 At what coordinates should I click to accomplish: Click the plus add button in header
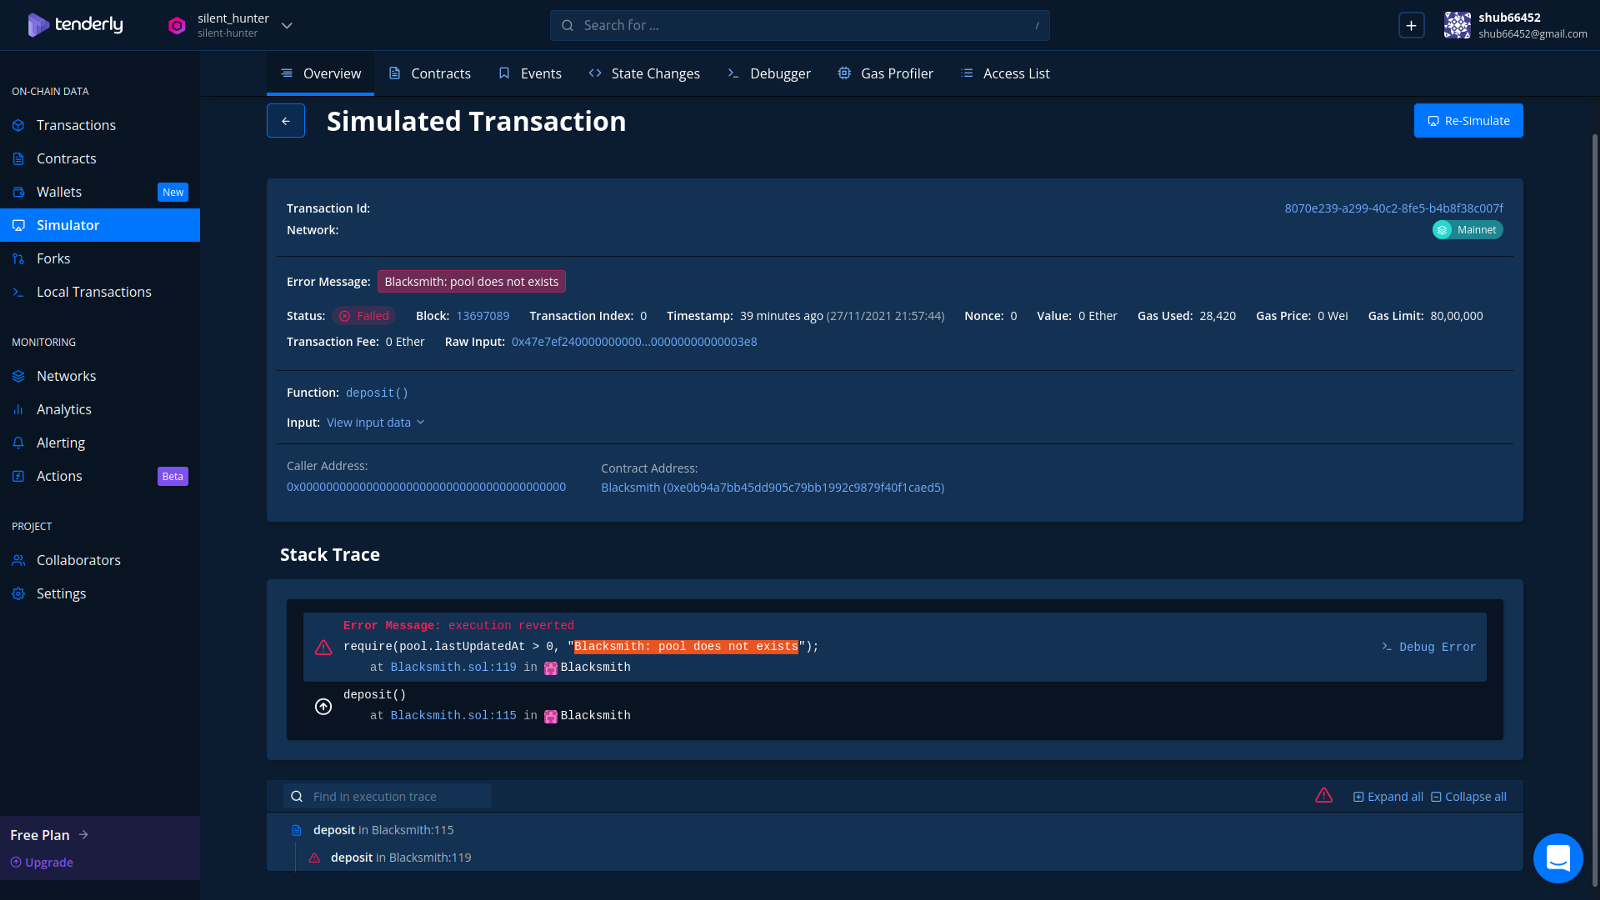pos(1411,25)
